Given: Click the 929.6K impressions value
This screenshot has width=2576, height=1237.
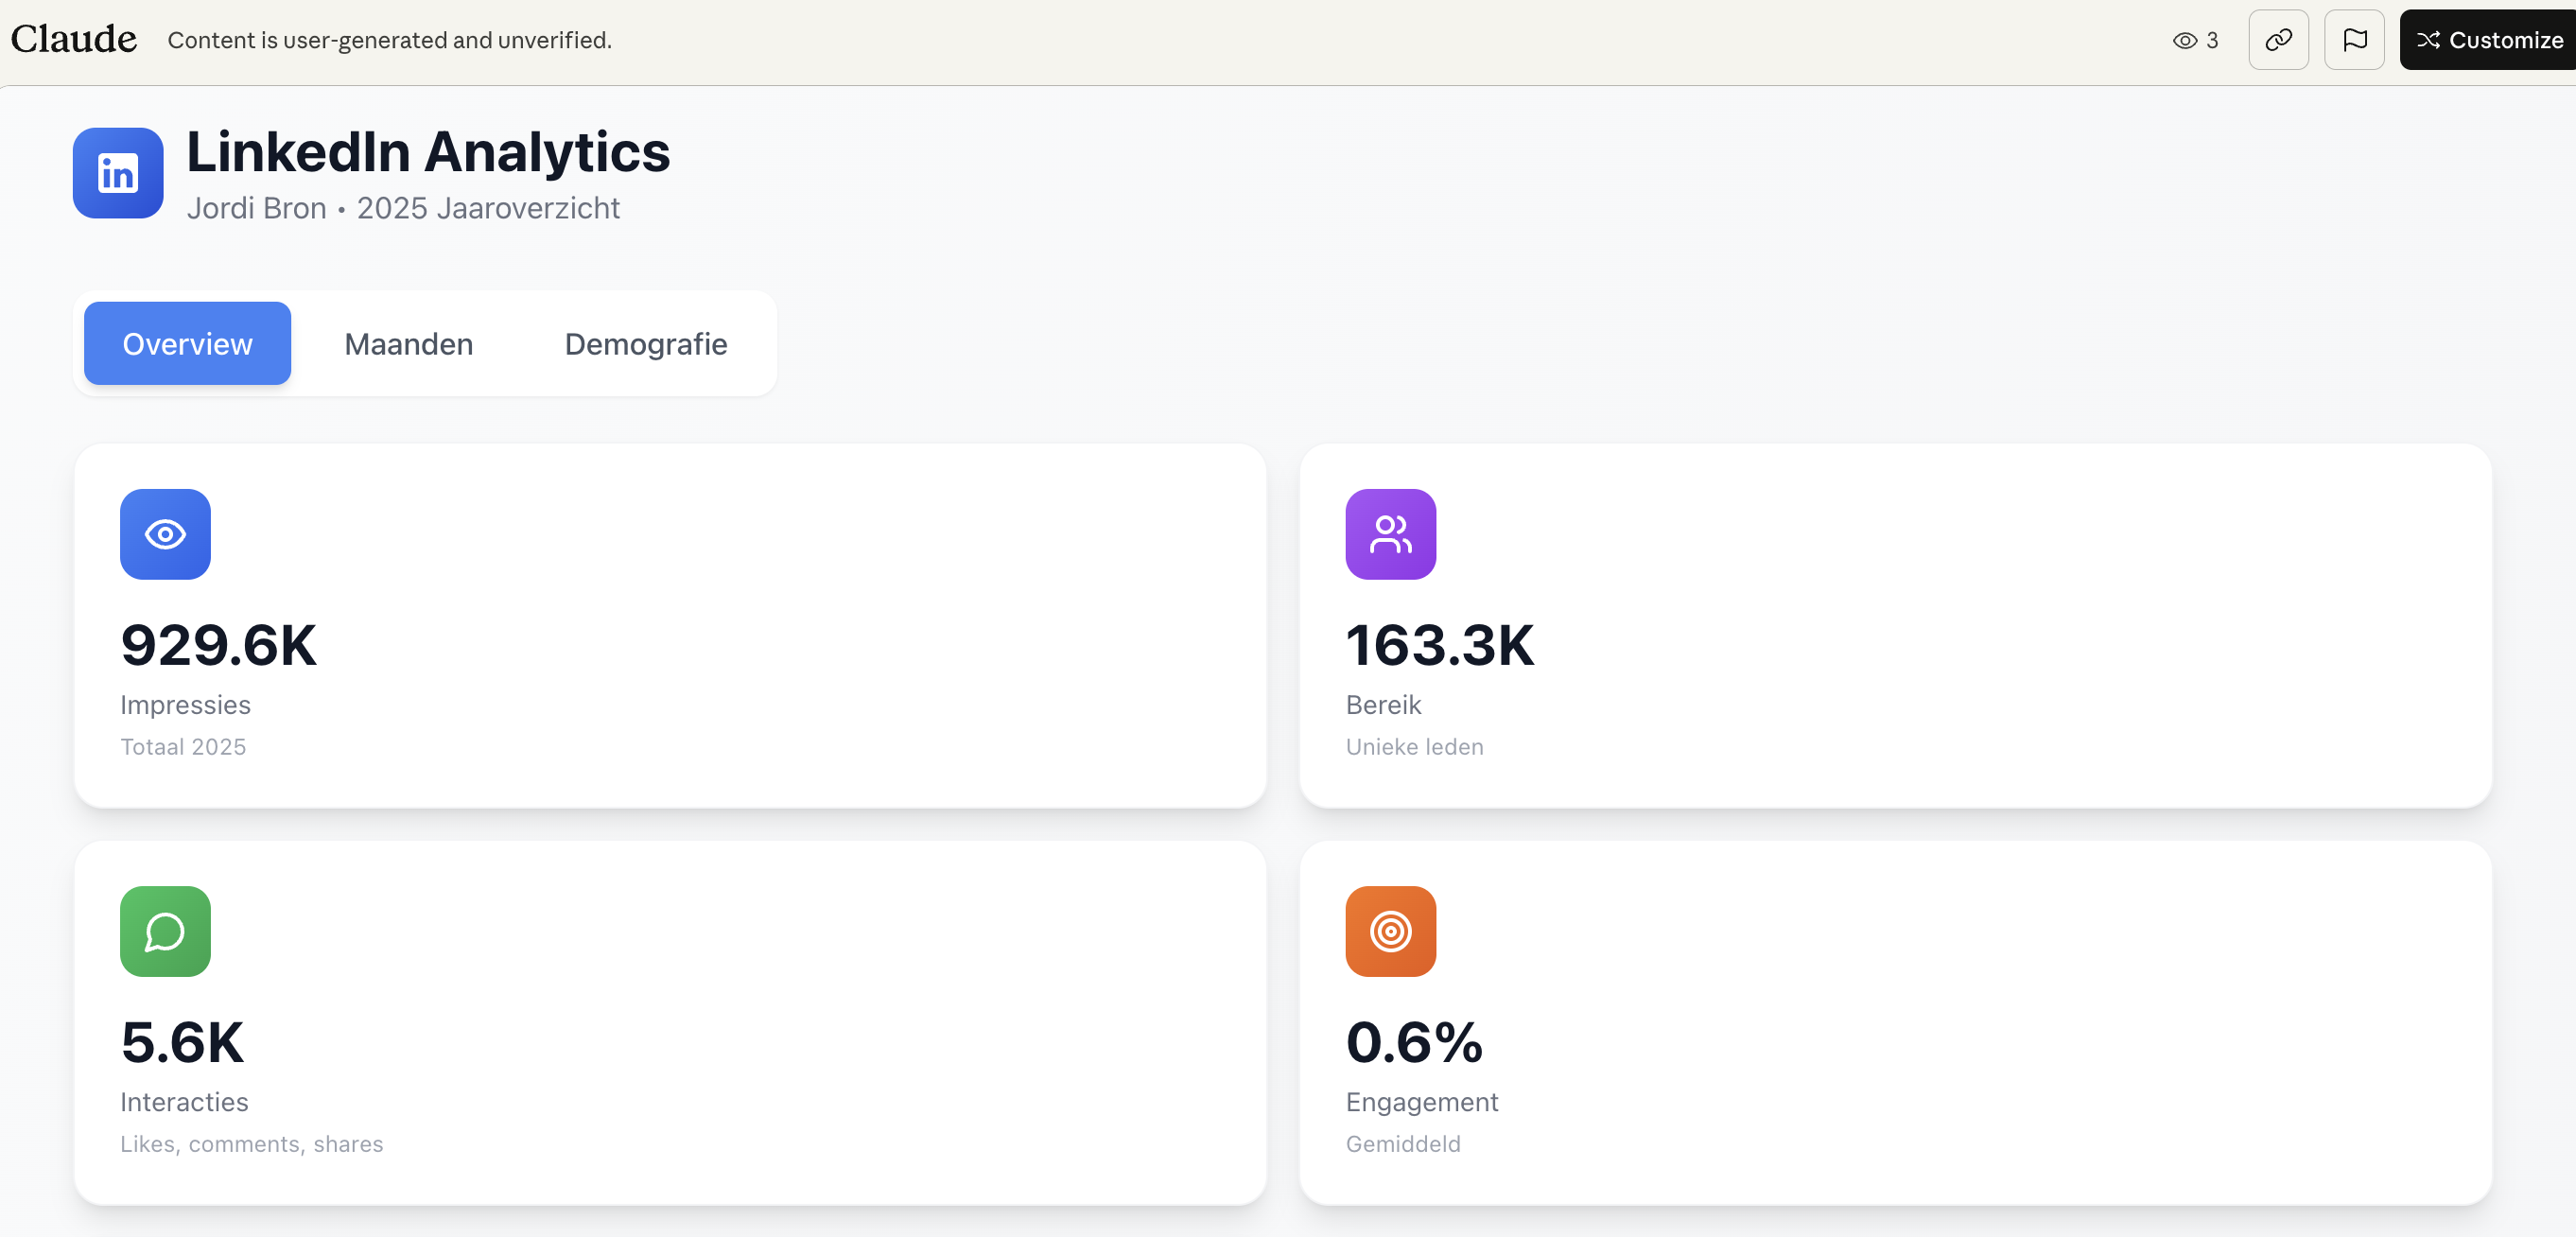Looking at the screenshot, I should click(218, 645).
